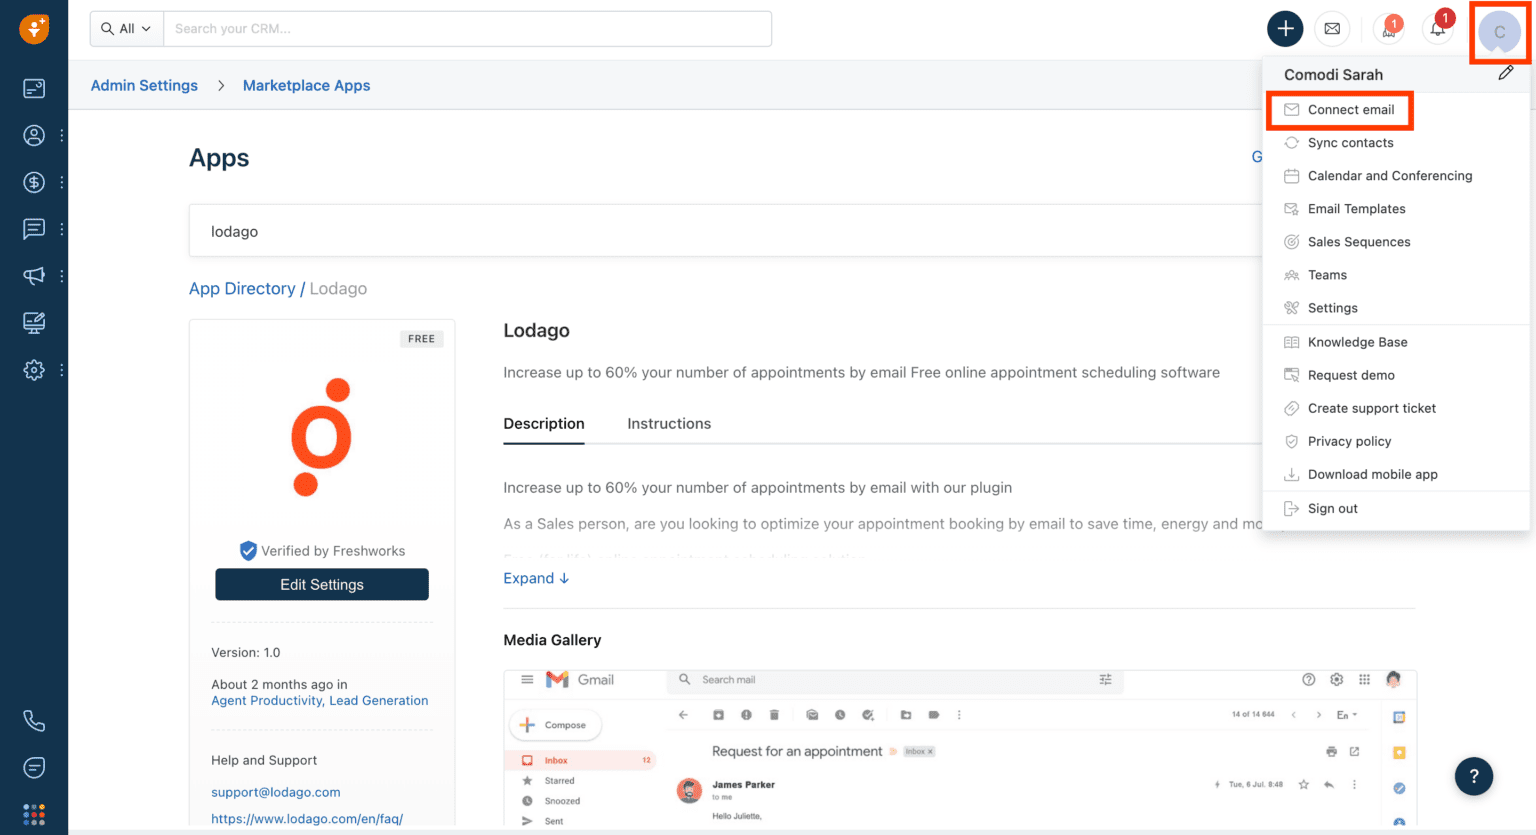Click star icon on James Parker email
The image size is (1536, 835).
[x=1304, y=784]
